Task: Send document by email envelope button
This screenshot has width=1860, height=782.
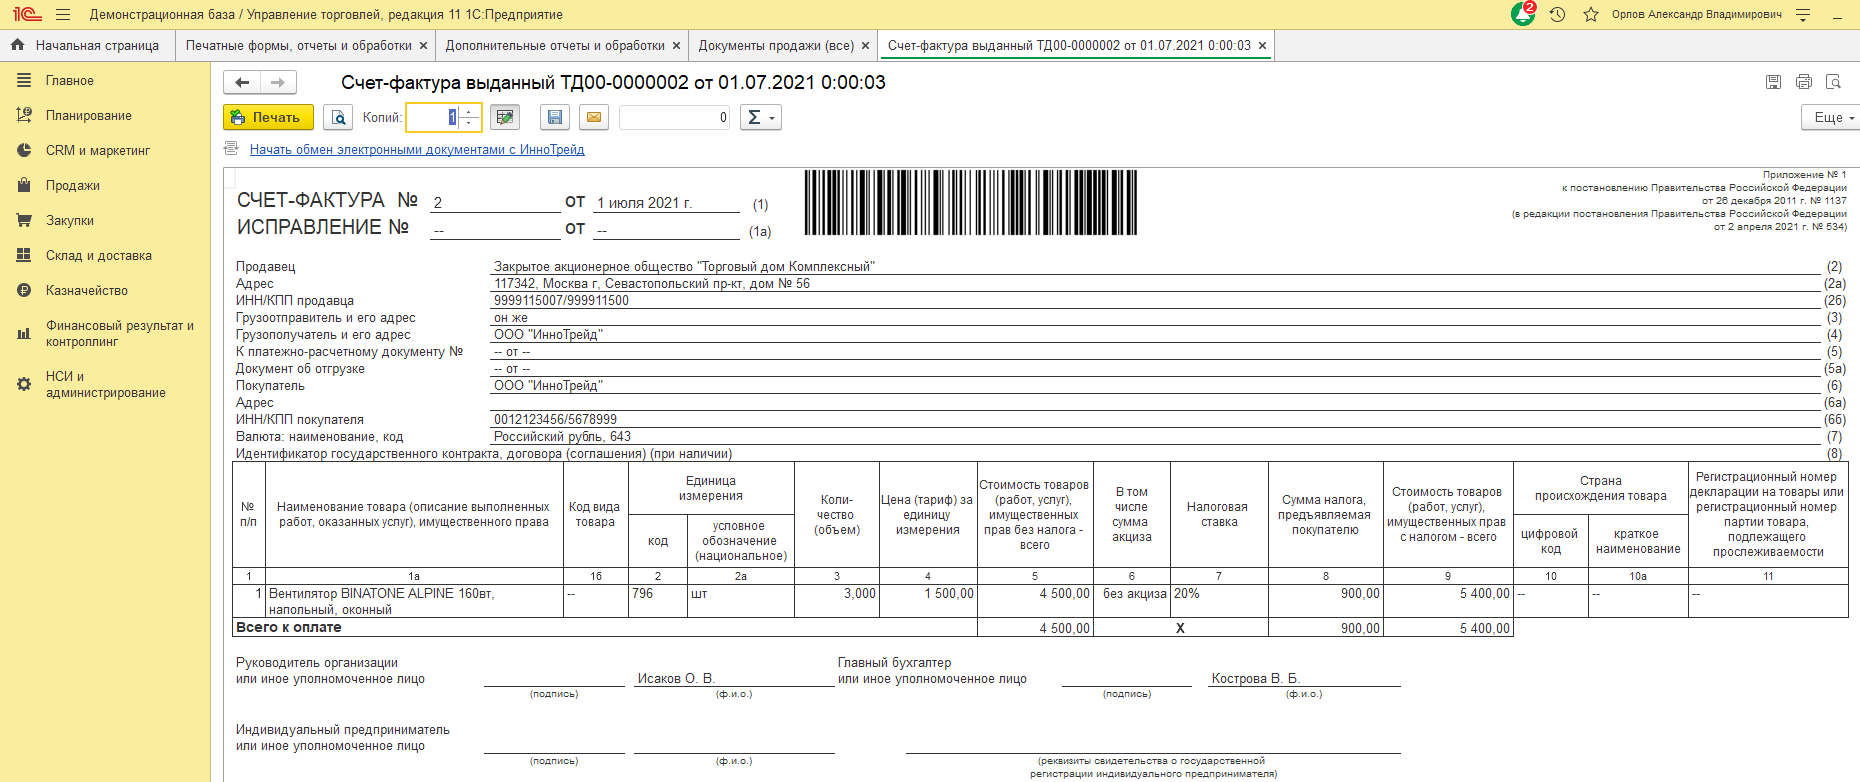Action: click(x=593, y=117)
